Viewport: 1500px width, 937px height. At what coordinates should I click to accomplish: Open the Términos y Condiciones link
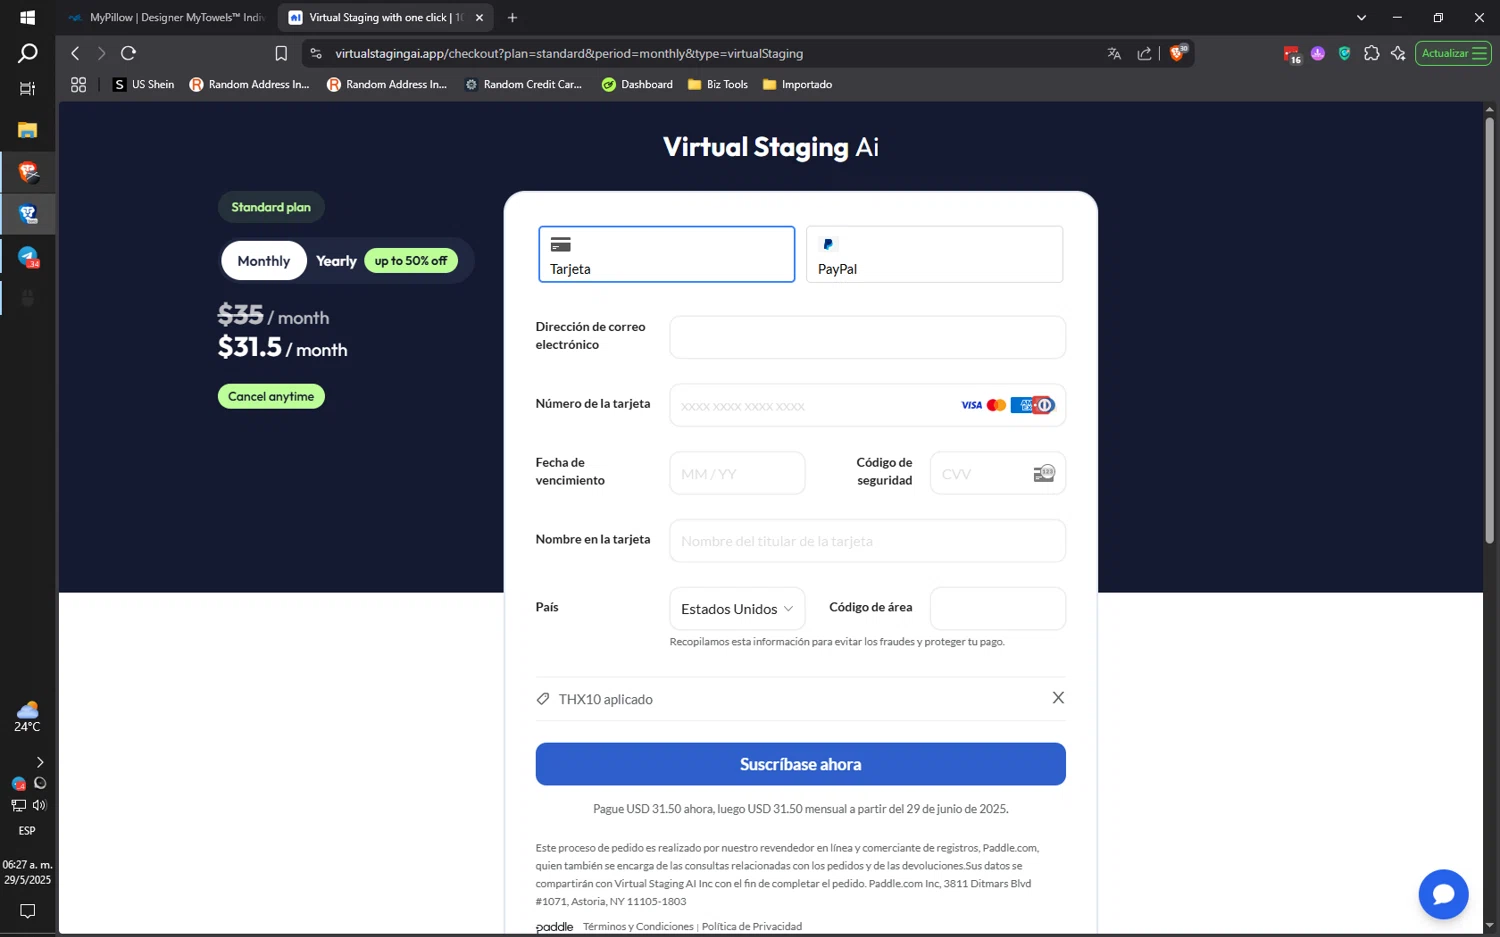click(638, 926)
